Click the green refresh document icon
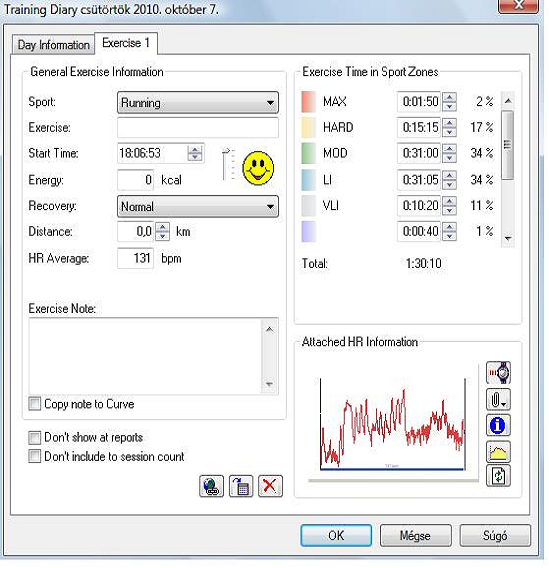 tap(498, 476)
